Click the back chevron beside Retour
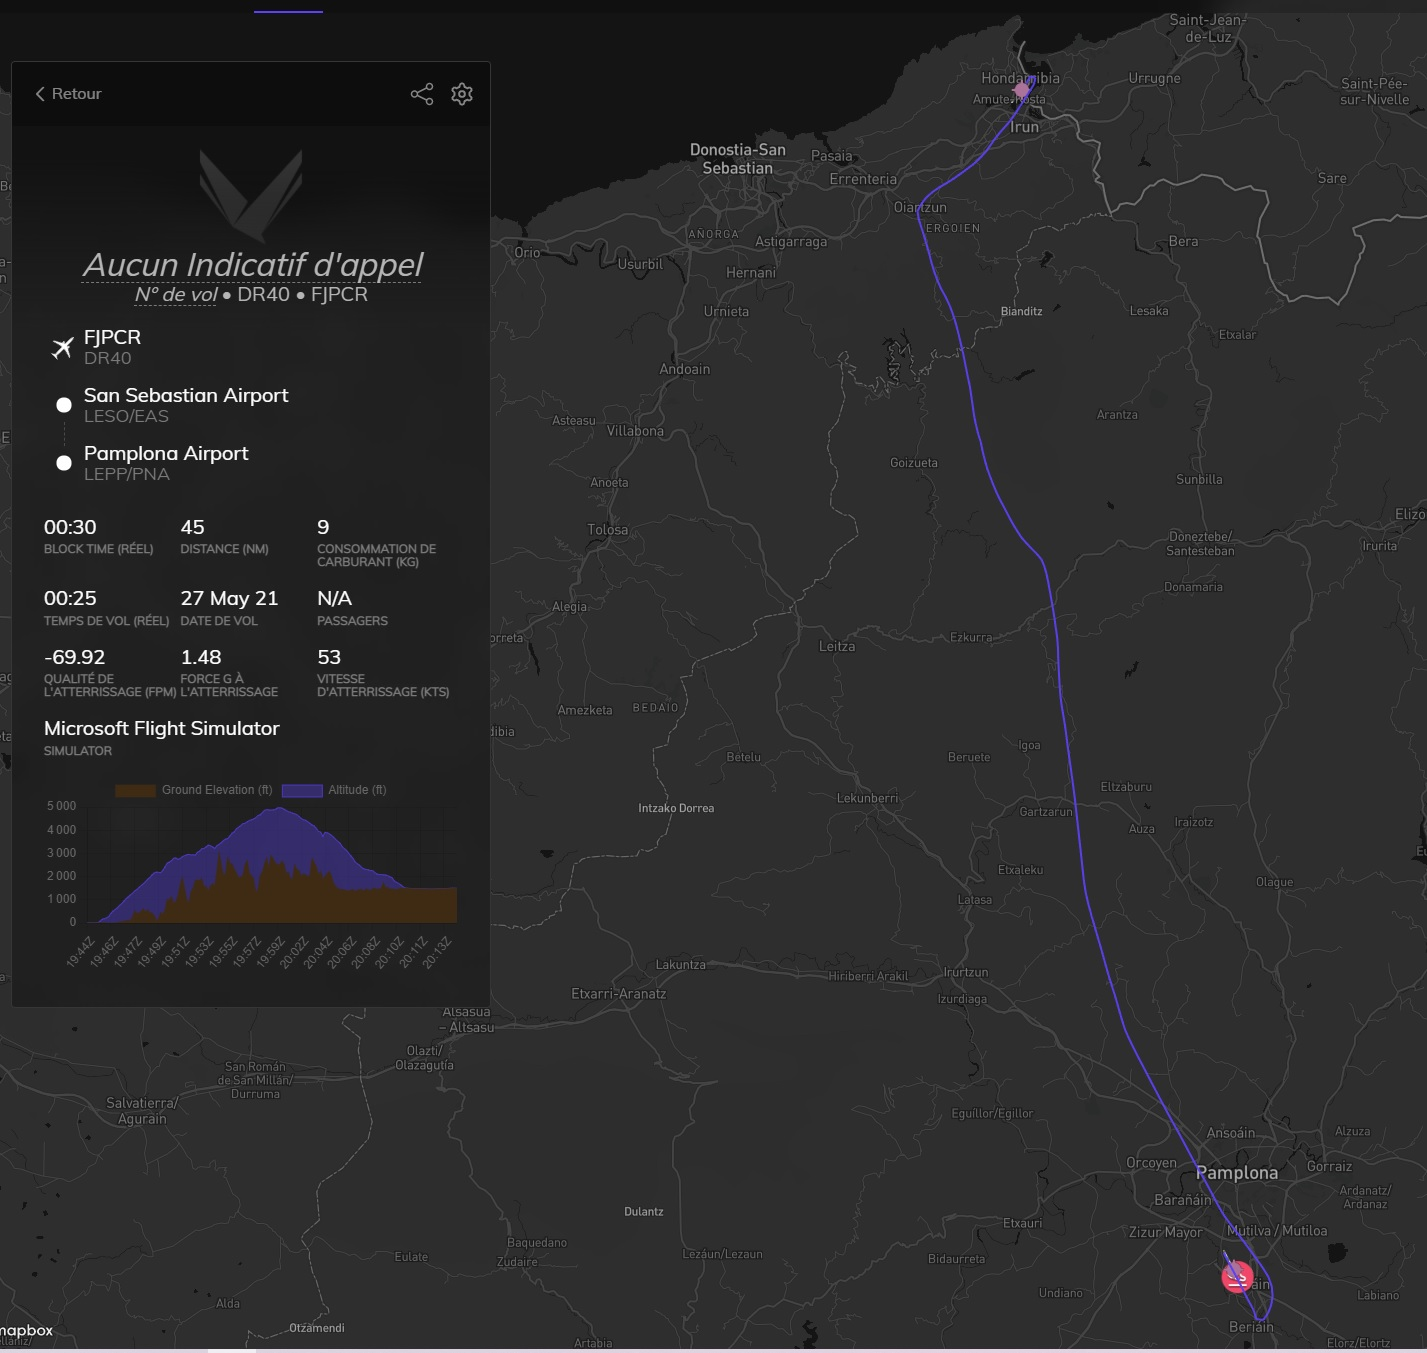This screenshot has height=1353, width=1427. pyautogui.click(x=40, y=94)
